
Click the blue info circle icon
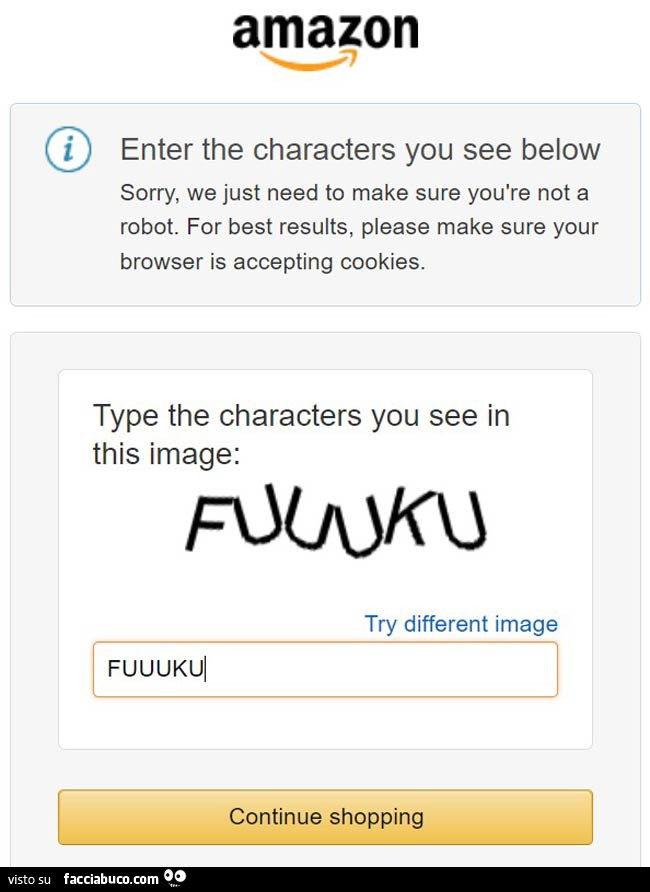pos(69,150)
